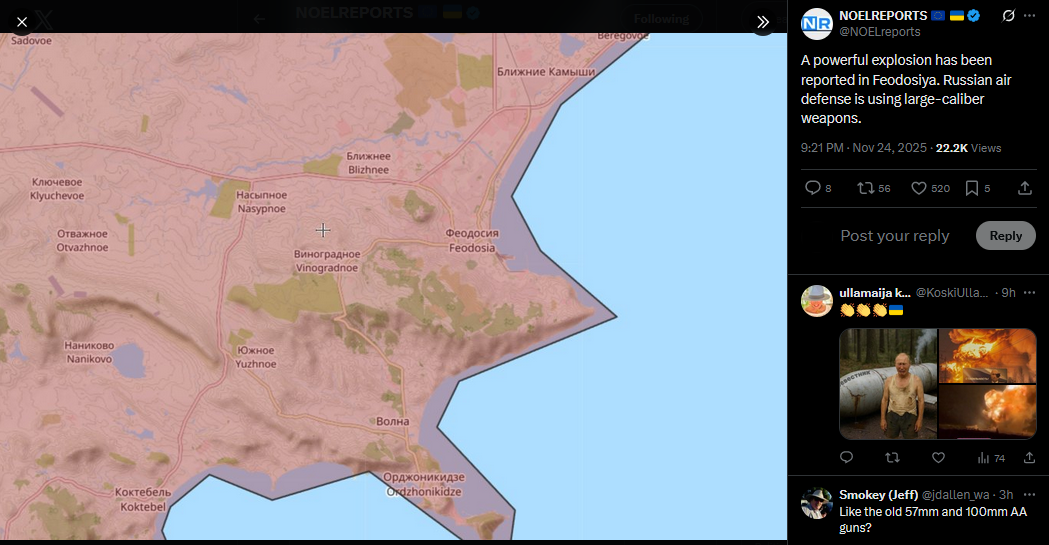This screenshot has height=545, width=1049.
Task: Click the 'Koktebel' label on the map
Action: (x=142, y=507)
